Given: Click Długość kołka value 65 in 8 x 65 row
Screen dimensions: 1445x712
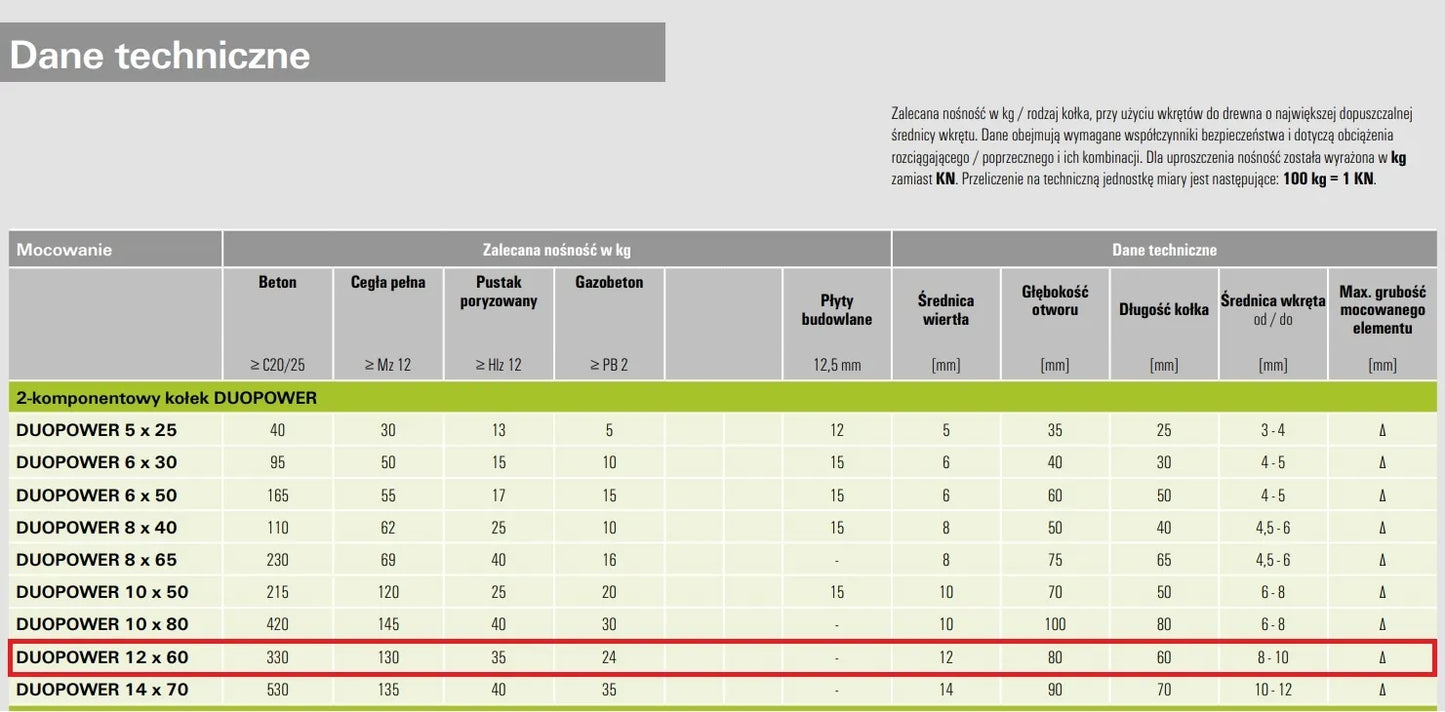Looking at the screenshot, I should pos(1164,560).
